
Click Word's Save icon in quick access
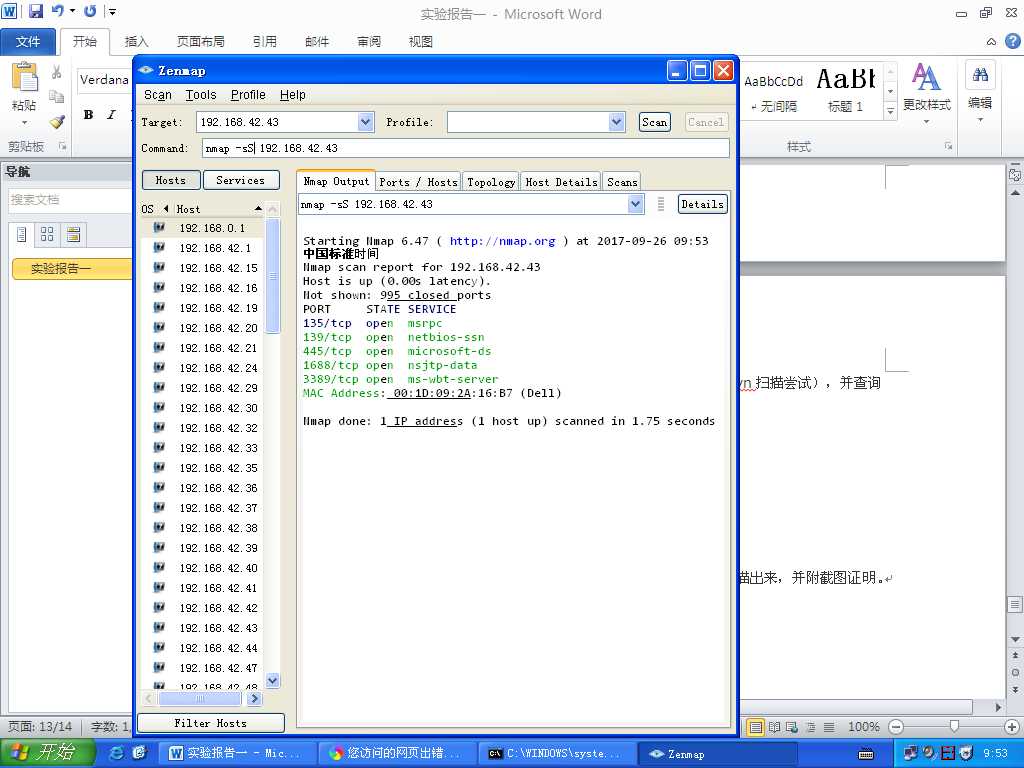[x=35, y=11]
